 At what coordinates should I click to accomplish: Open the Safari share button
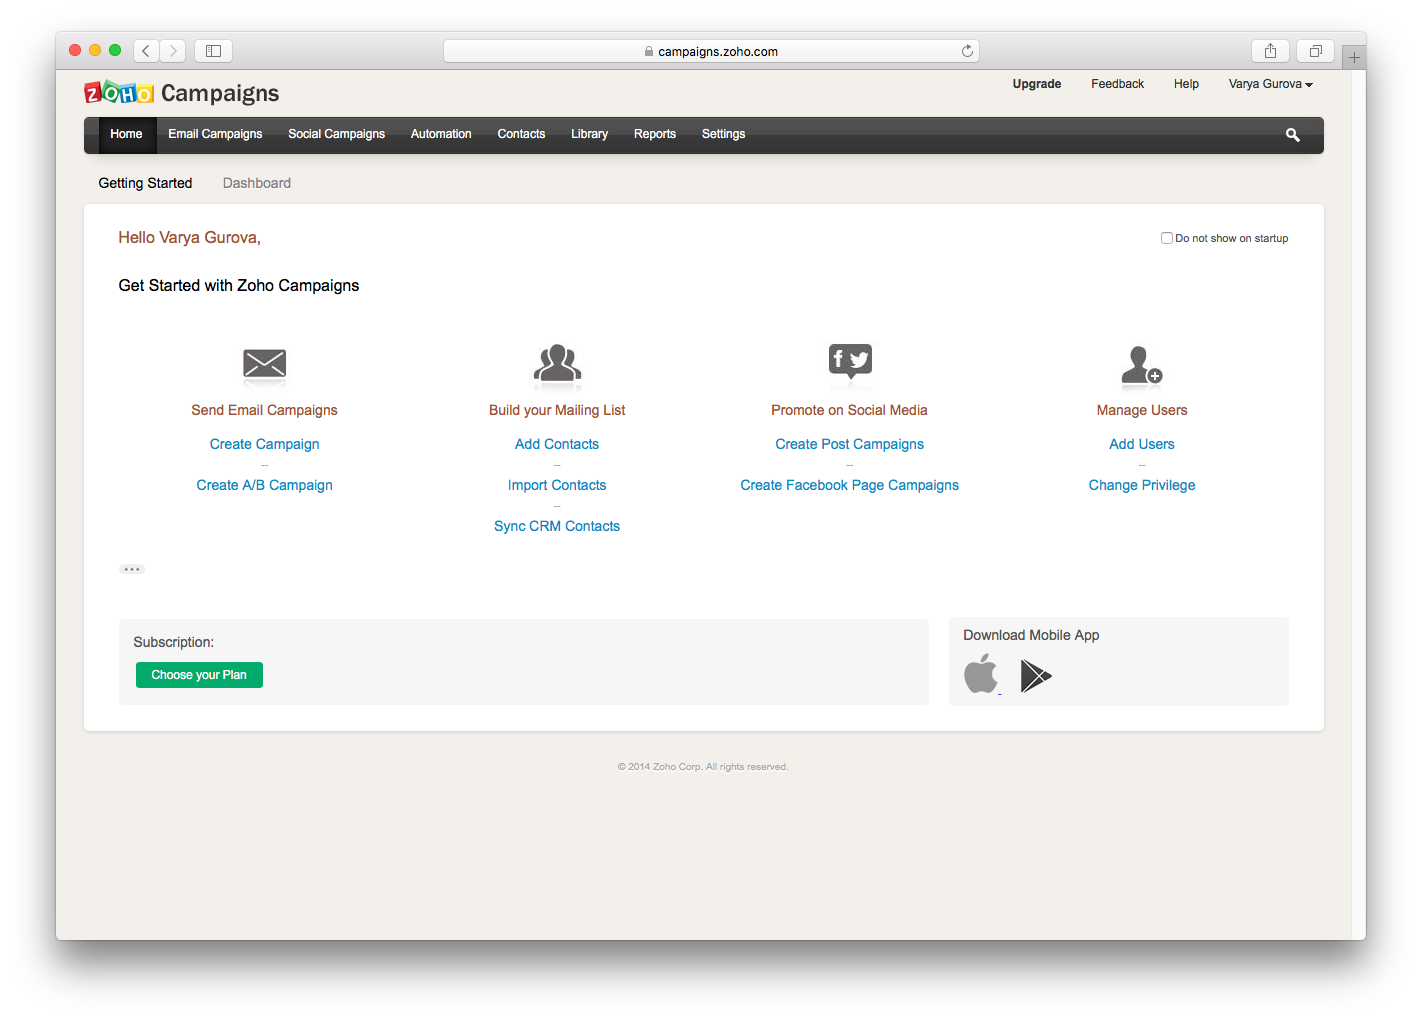coord(1270,51)
